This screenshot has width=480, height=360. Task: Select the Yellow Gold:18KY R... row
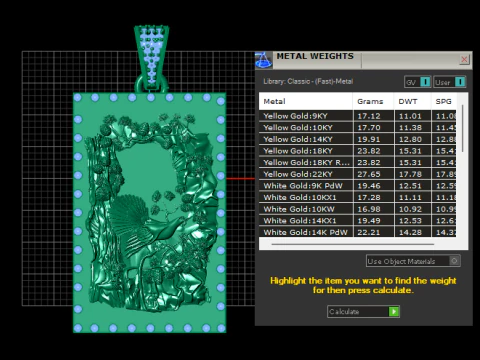tap(357, 163)
